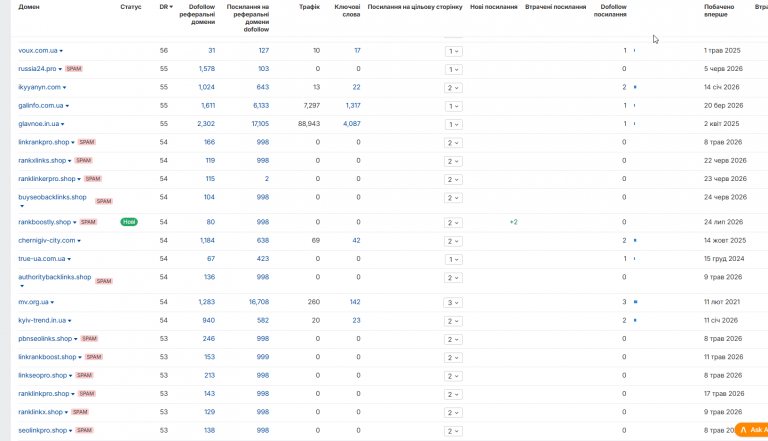Click 'Статус' column header
The image size is (768, 441).
coord(131,7)
